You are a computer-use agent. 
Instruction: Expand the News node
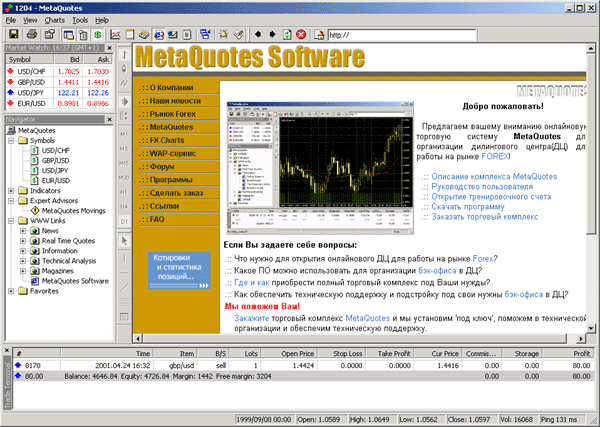pyautogui.click(x=23, y=231)
